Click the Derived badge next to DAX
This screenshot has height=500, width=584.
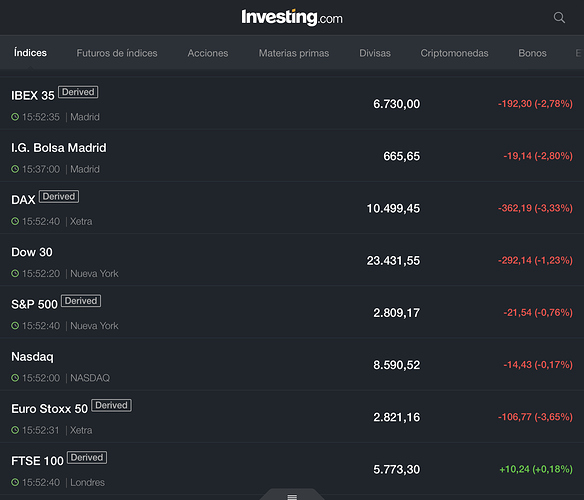click(59, 196)
